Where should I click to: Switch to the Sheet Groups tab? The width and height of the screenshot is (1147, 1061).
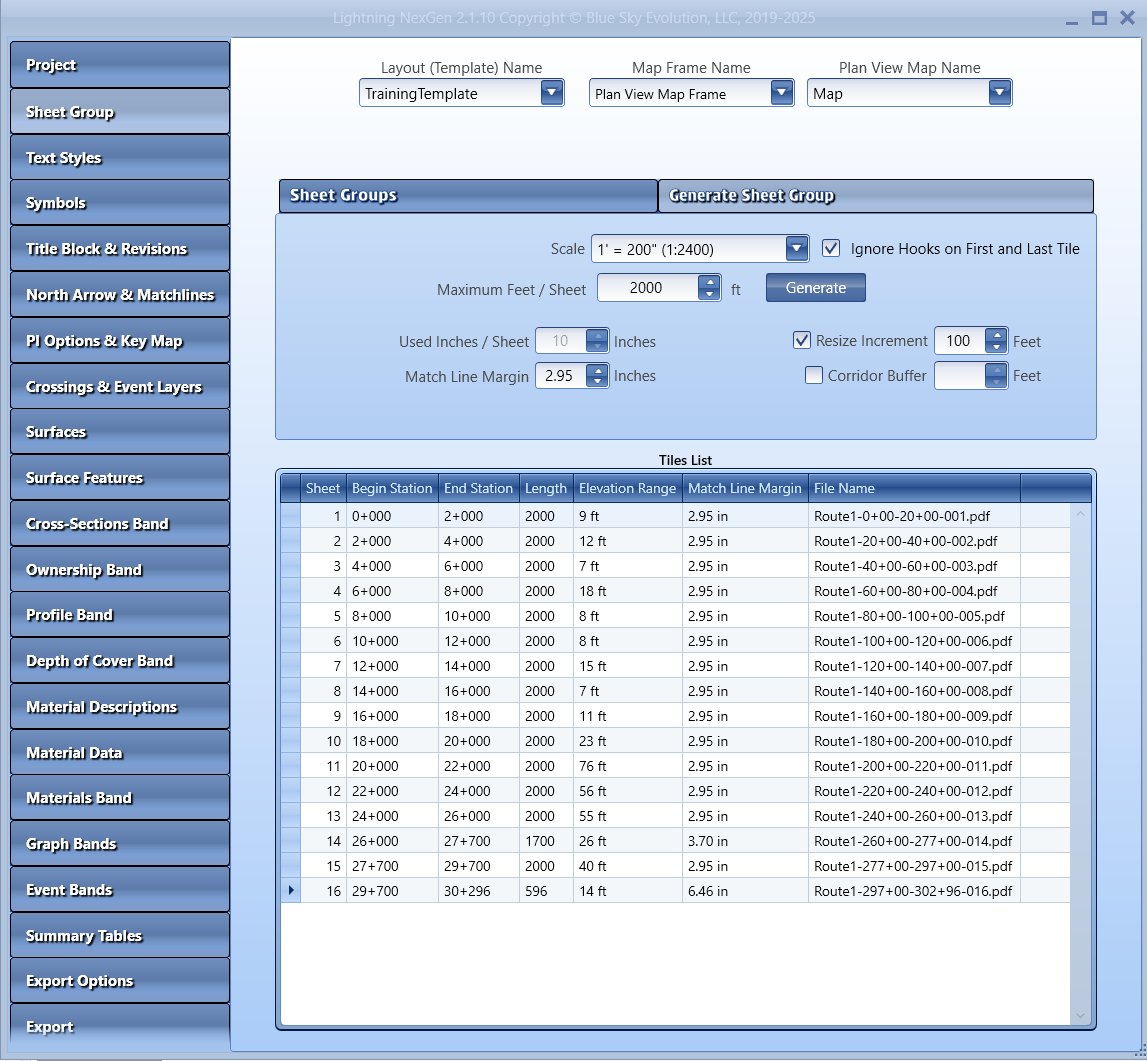click(x=468, y=195)
